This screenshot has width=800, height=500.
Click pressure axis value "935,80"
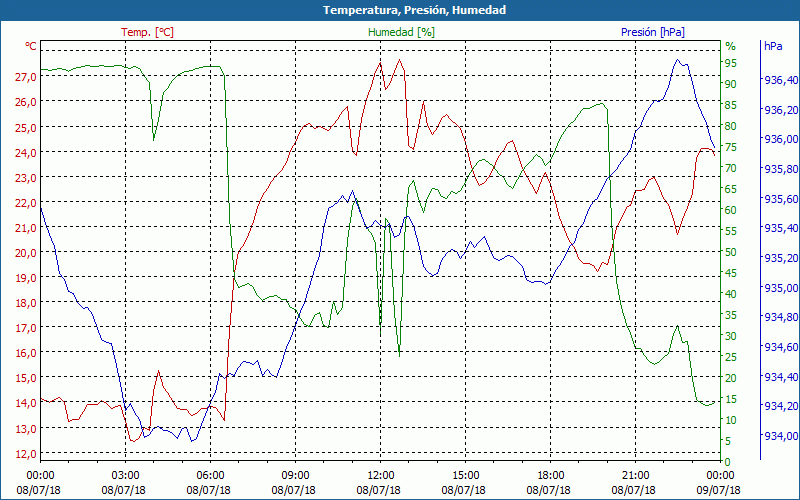click(x=781, y=169)
